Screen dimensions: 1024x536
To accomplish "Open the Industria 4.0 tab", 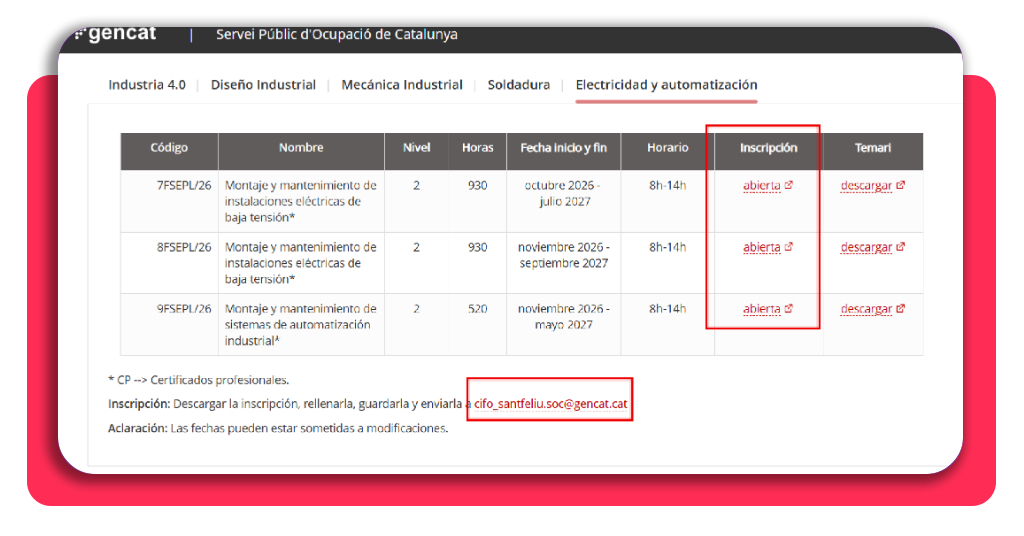I will point(147,85).
